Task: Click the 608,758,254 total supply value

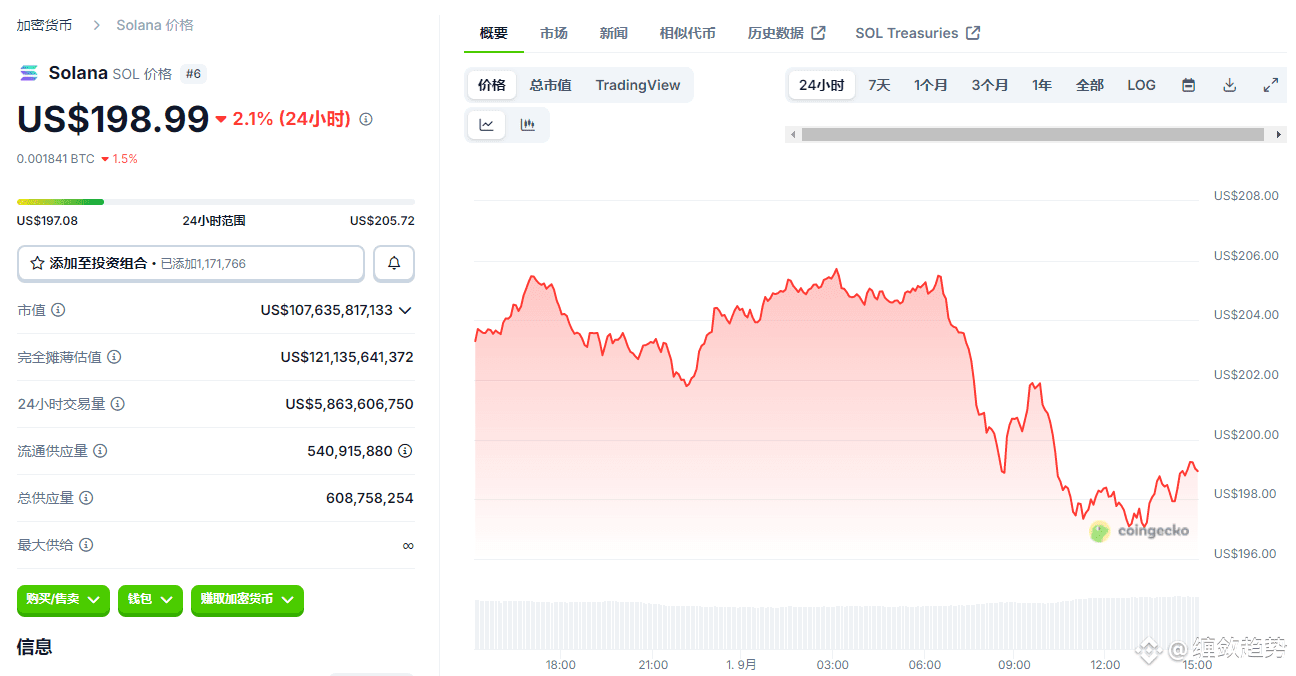Action: (x=370, y=498)
